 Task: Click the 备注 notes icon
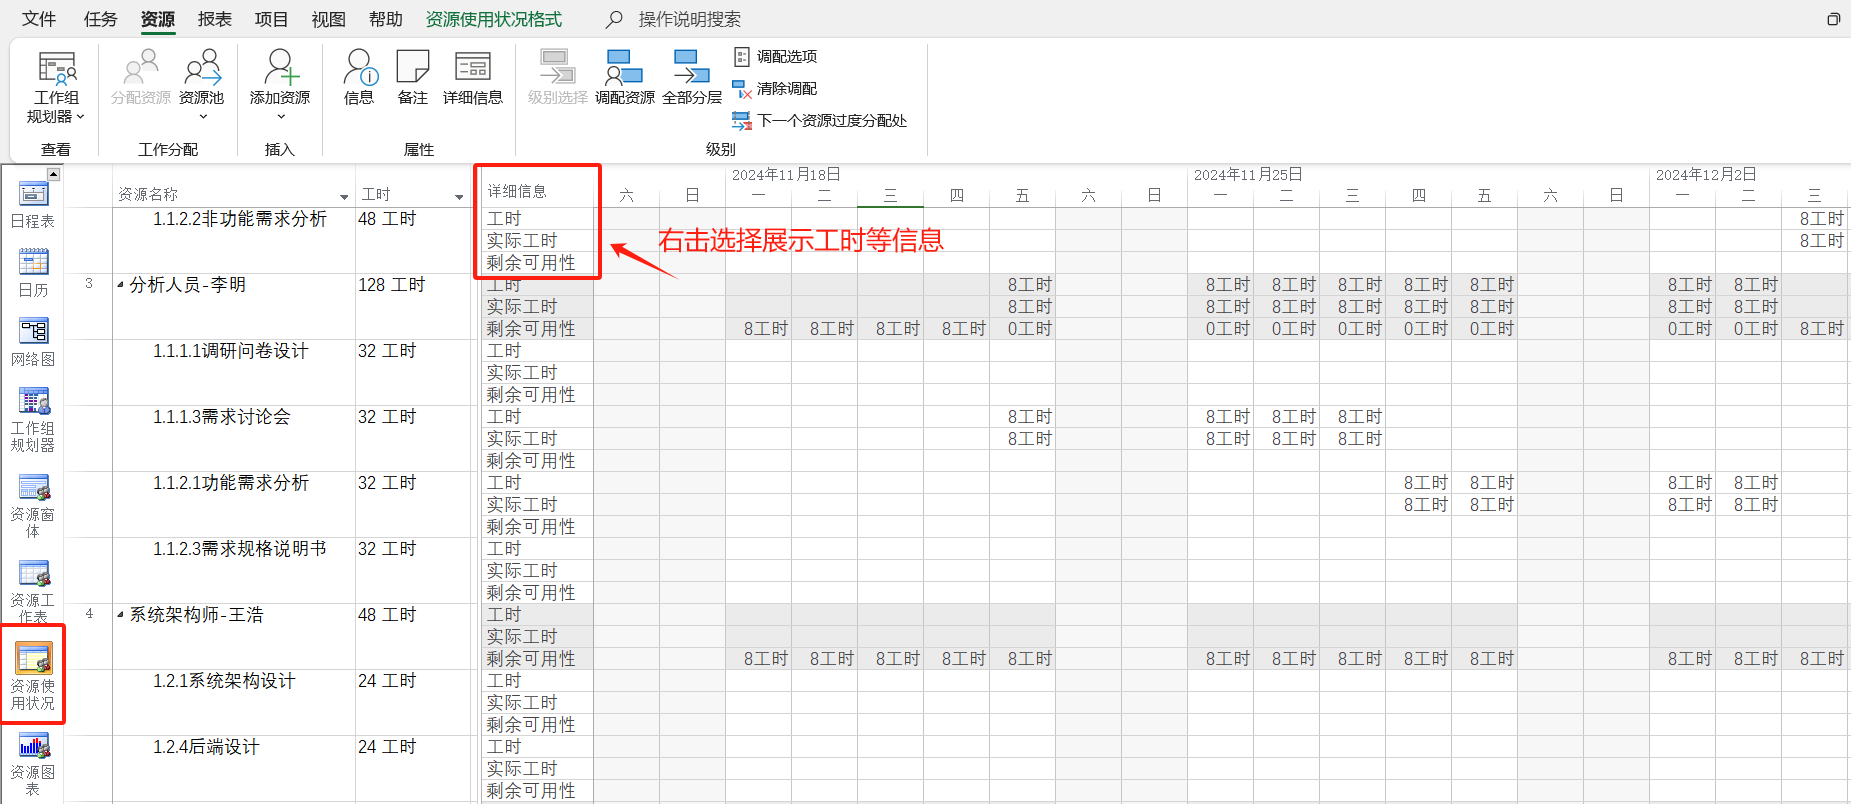[413, 77]
